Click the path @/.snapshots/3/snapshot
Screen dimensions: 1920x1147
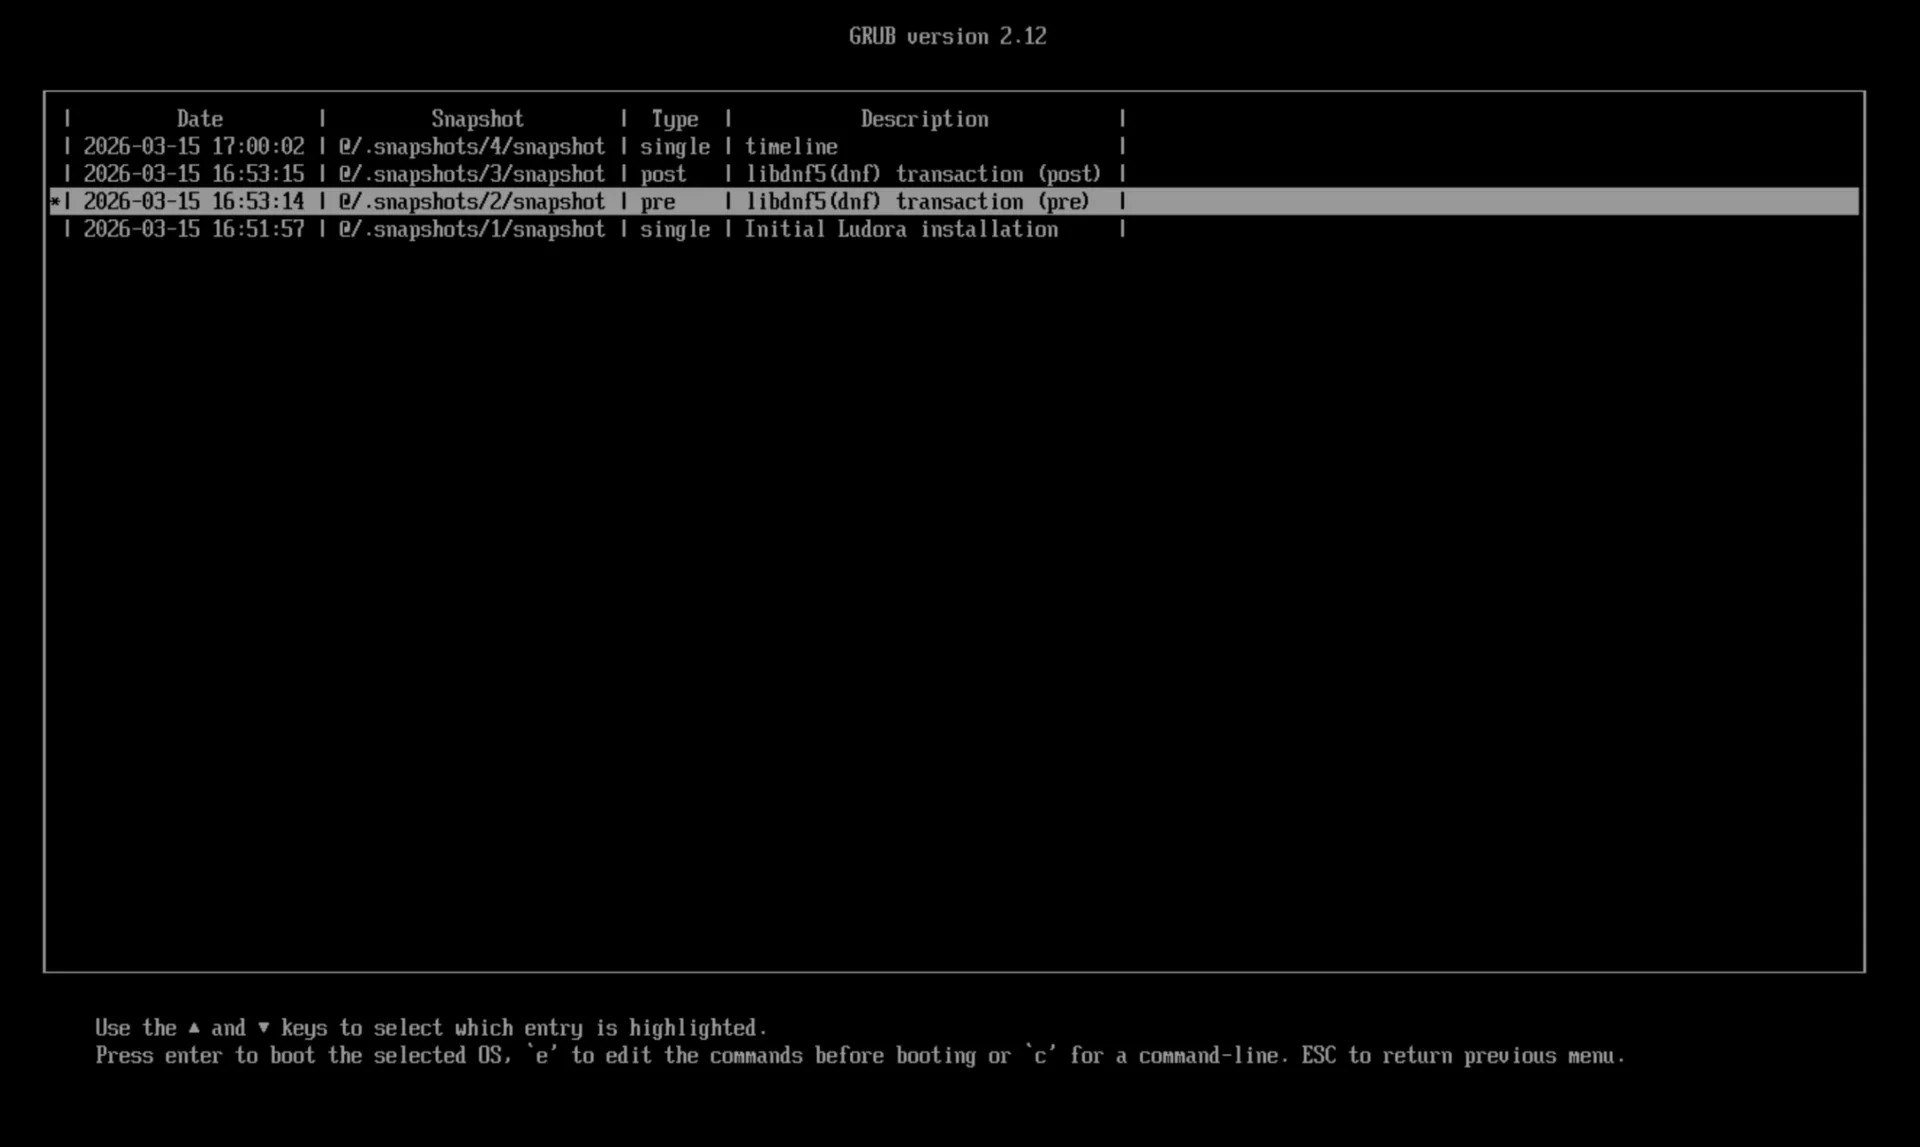coord(472,174)
